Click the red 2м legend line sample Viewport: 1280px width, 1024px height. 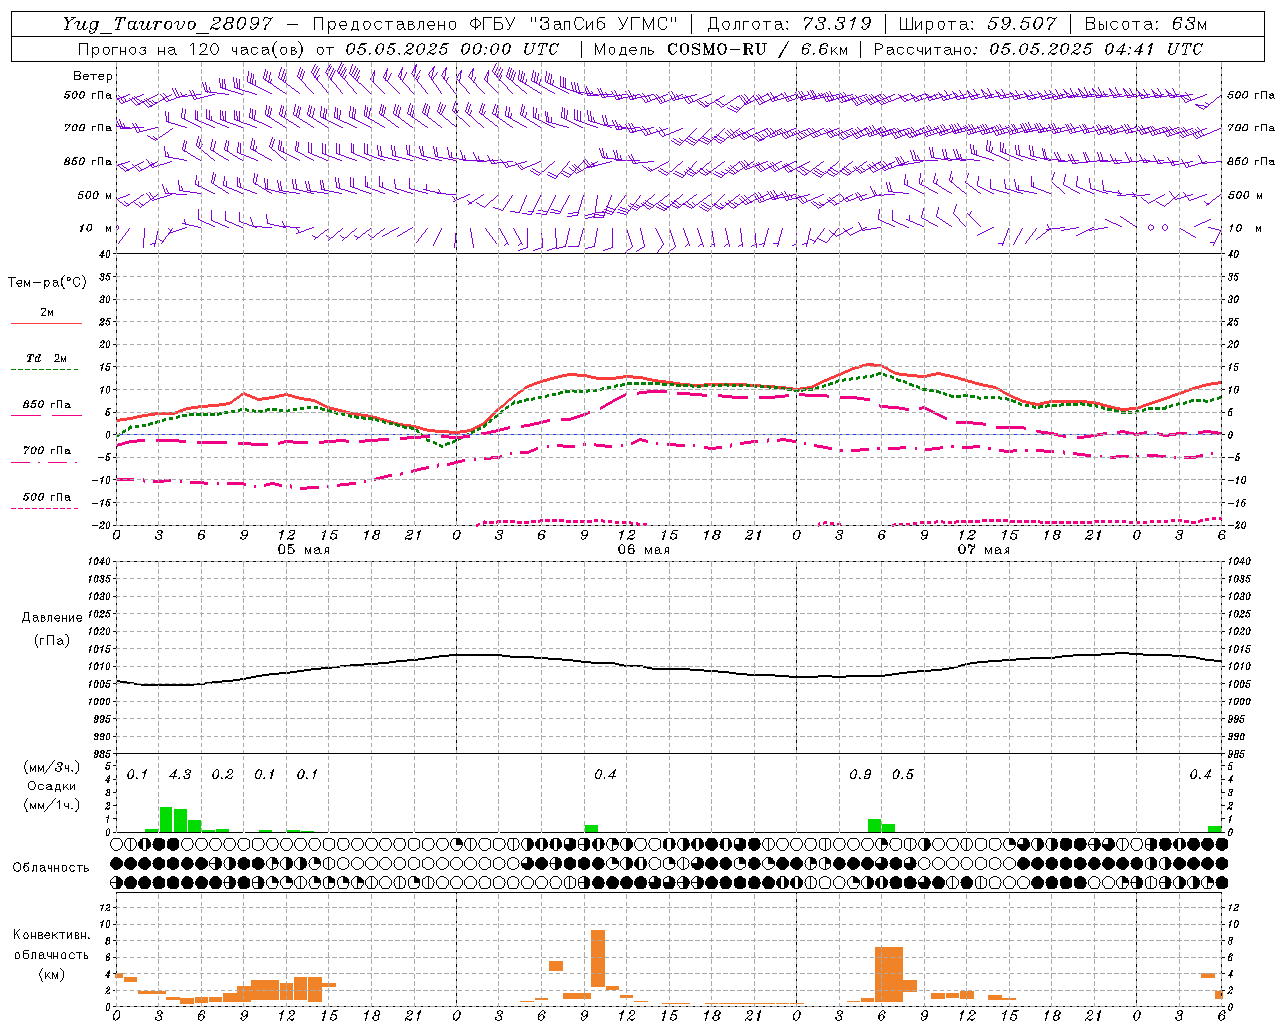[46, 323]
